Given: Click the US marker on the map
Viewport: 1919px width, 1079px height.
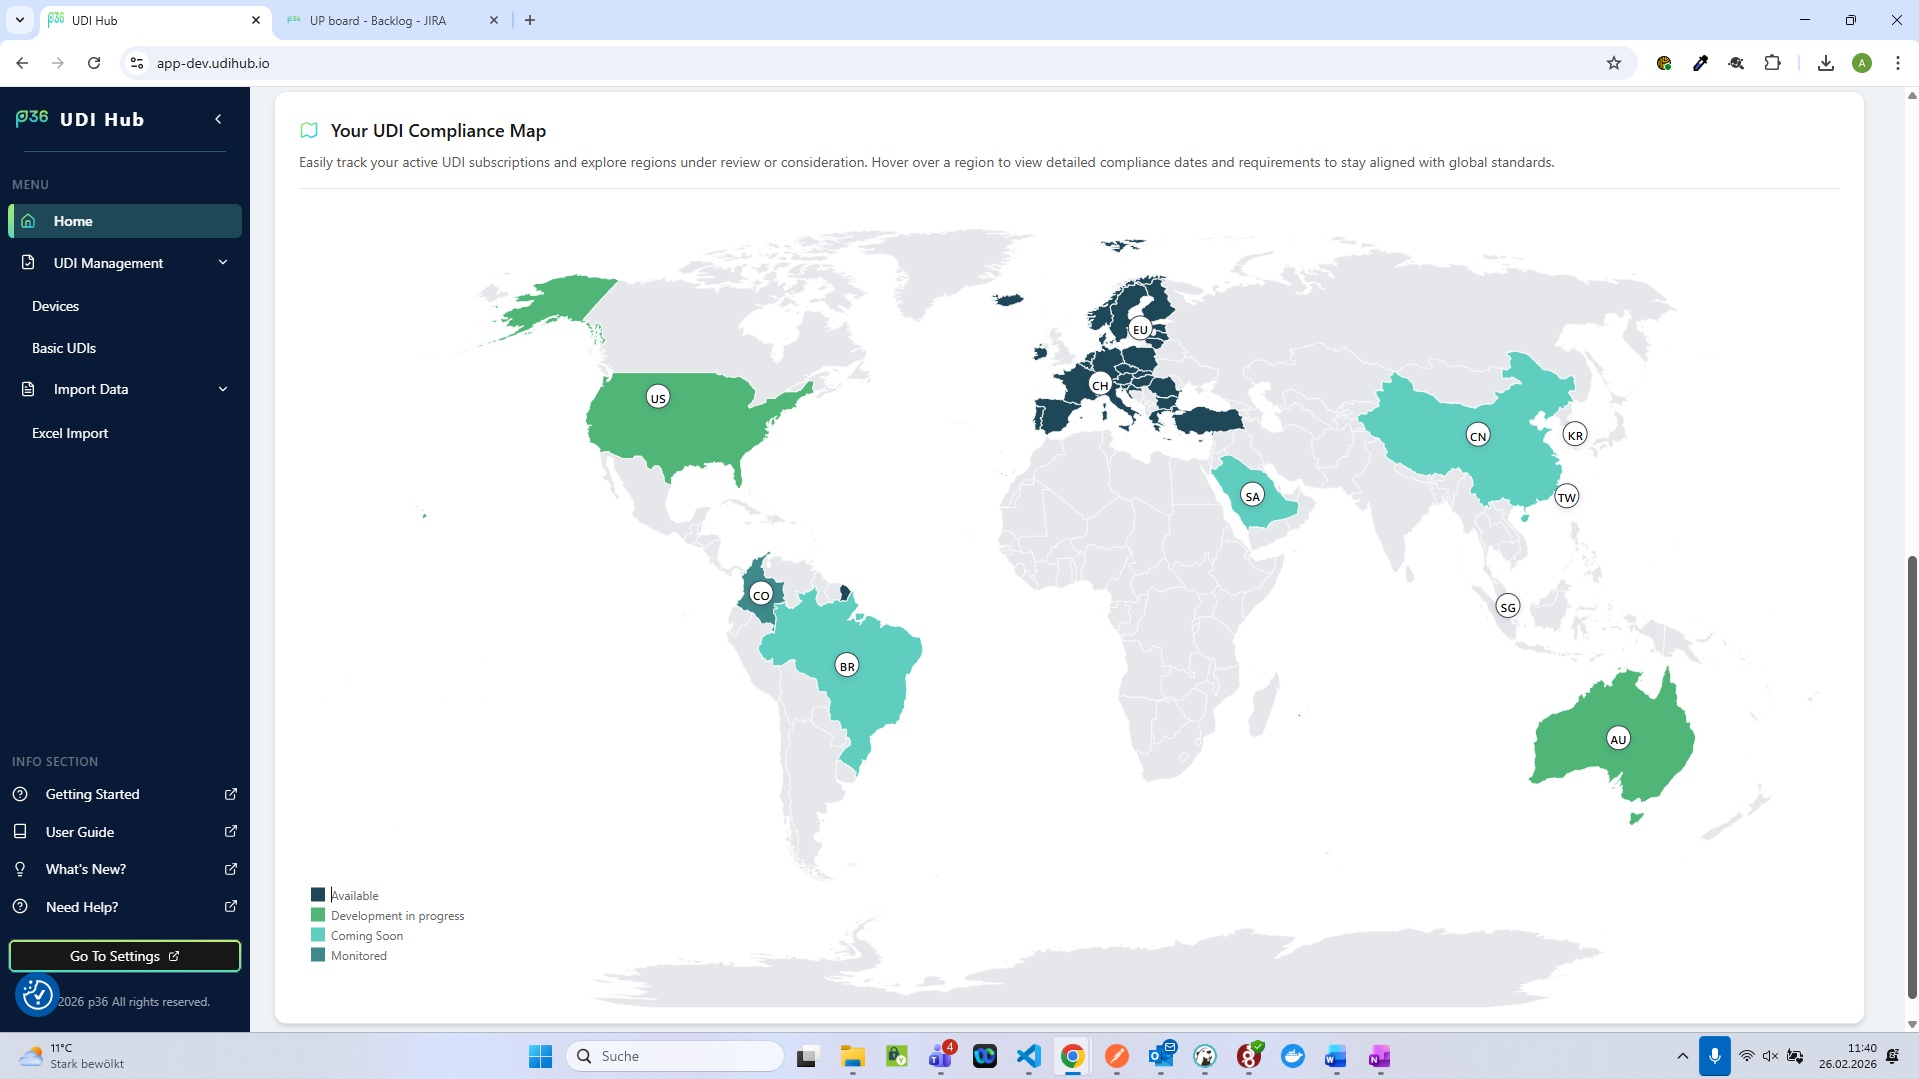Looking at the screenshot, I should point(657,397).
